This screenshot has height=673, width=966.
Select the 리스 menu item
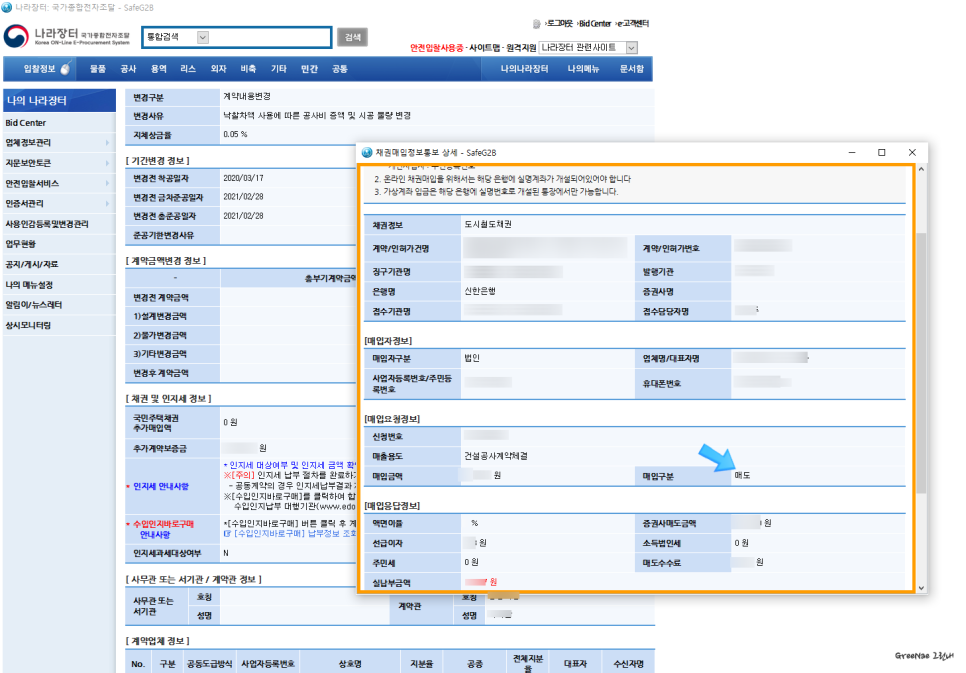(x=188, y=69)
